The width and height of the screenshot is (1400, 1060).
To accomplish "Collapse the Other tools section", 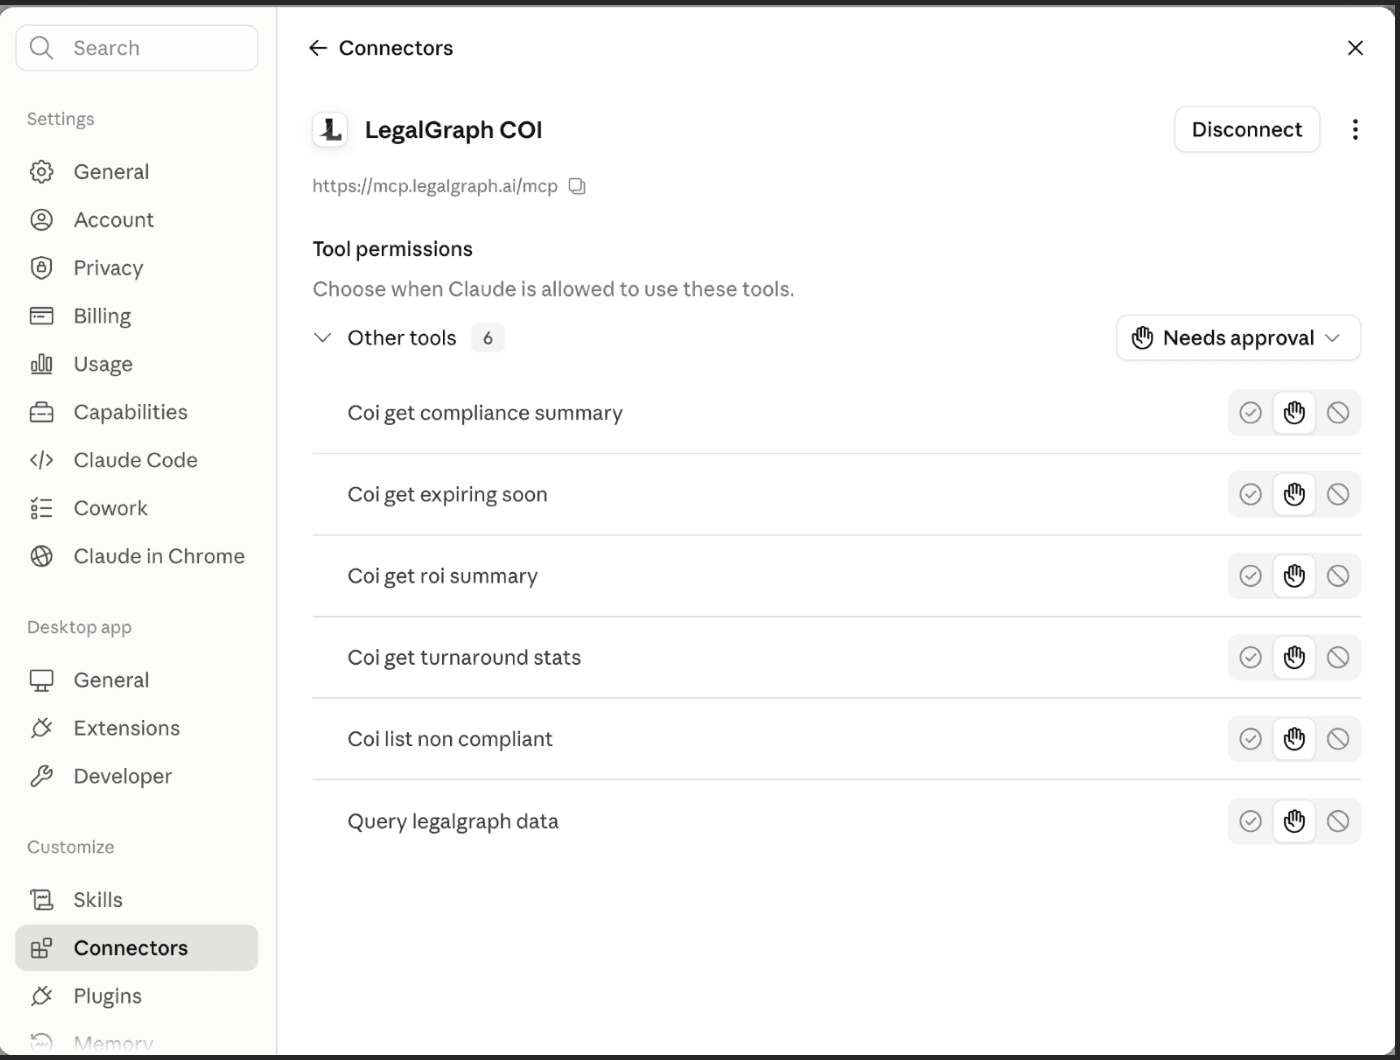I will [322, 338].
